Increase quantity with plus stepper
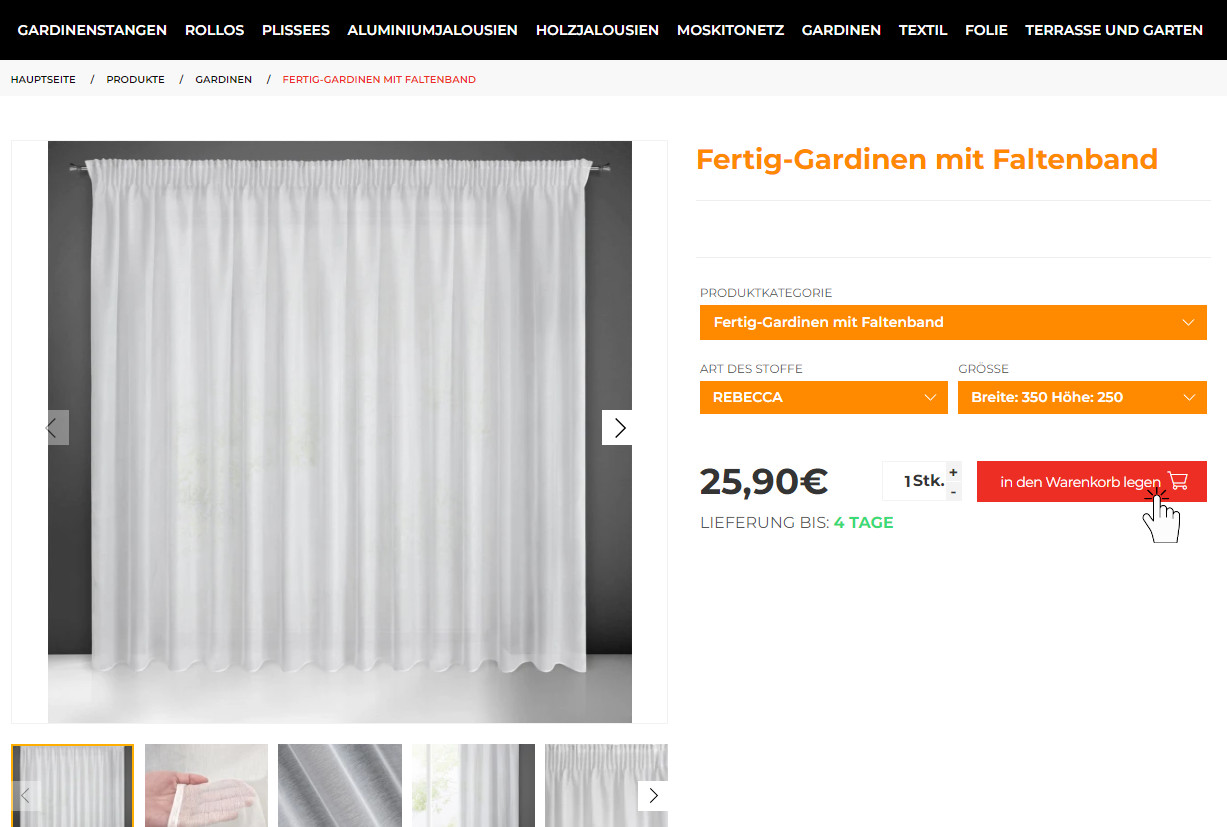 [953, 472]
